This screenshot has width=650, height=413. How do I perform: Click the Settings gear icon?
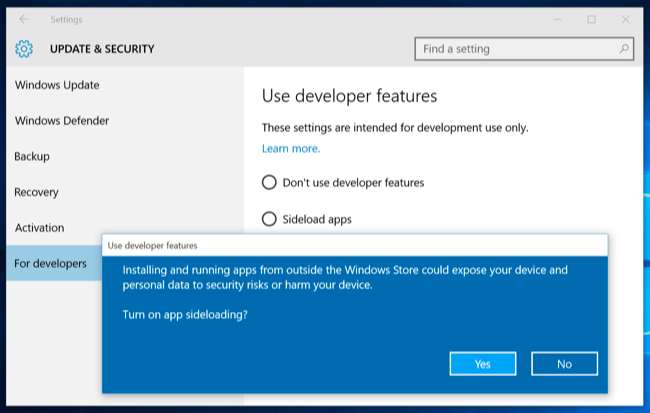coord(24,49)
